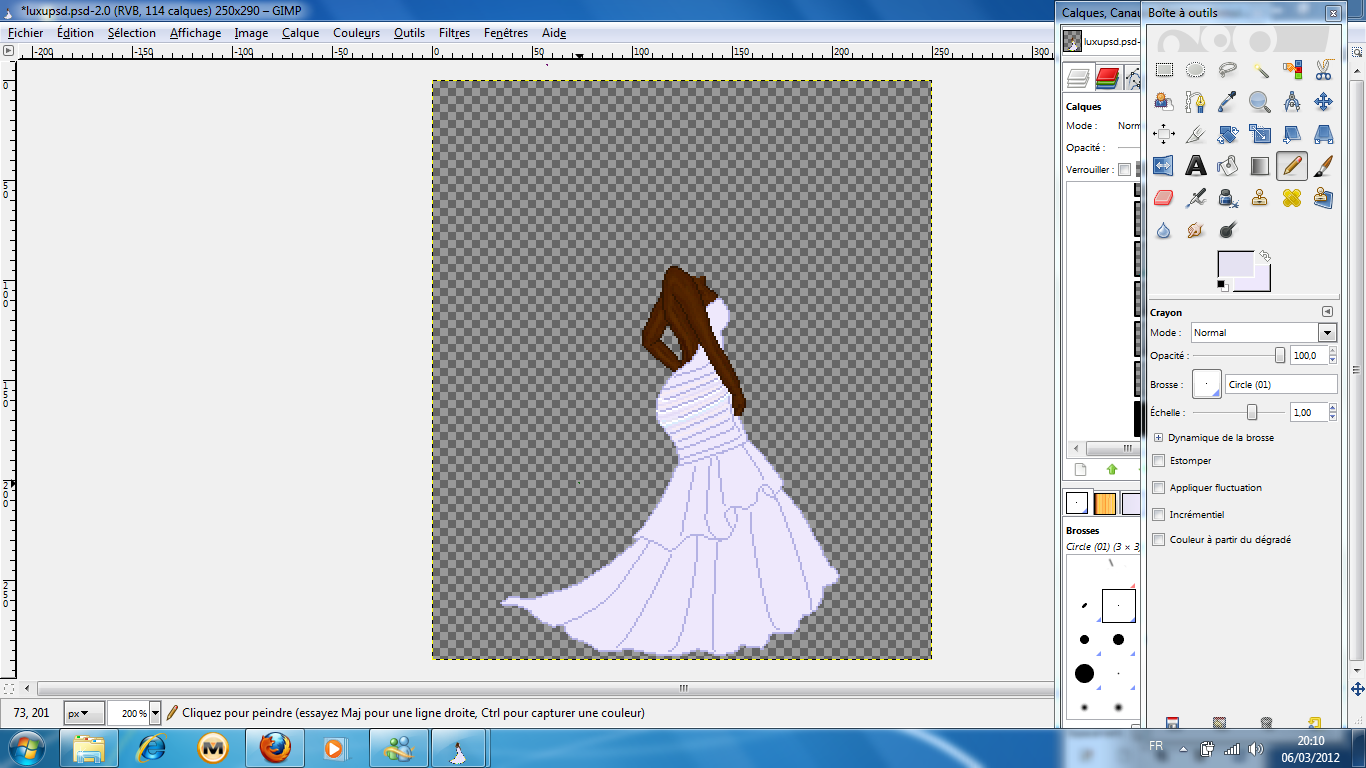Swap foreground and background colors
The width and height of the screenshot is (1366, 768).
(1265, 256)
